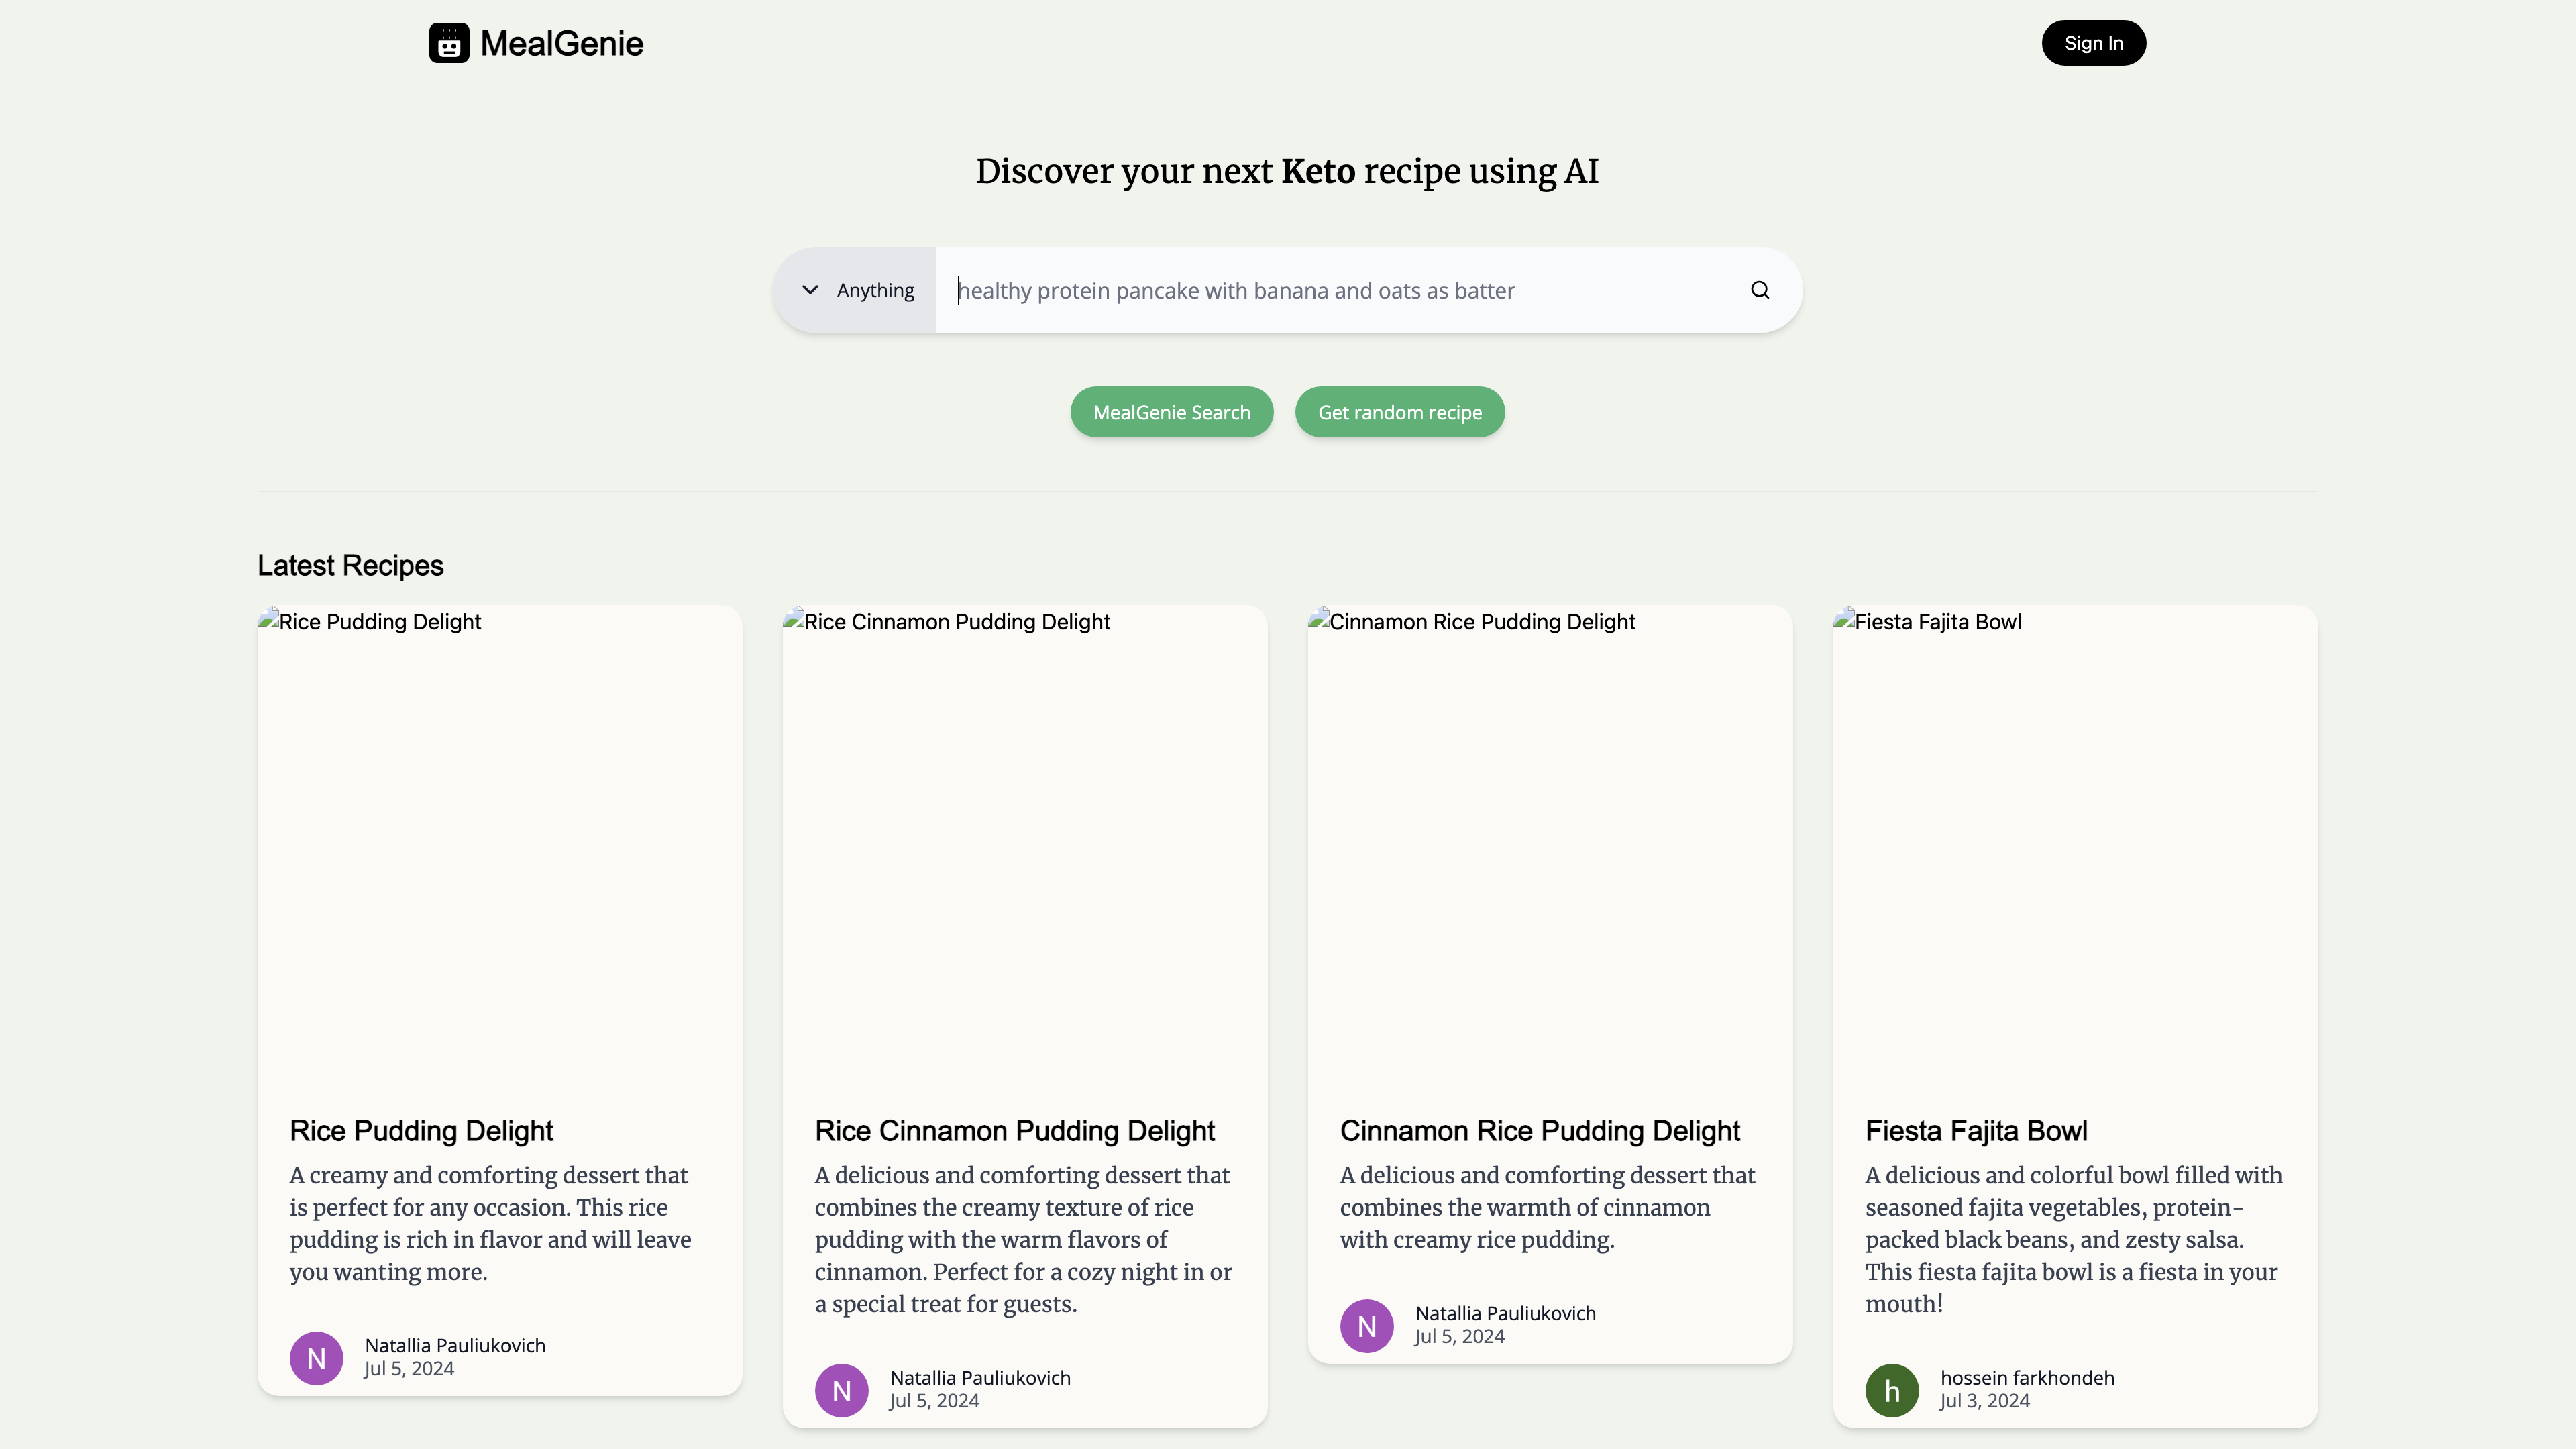Click the MealGenie robot logo icon
Viewport: 2576px width, 1449px height.
click(x=449, y=43)
